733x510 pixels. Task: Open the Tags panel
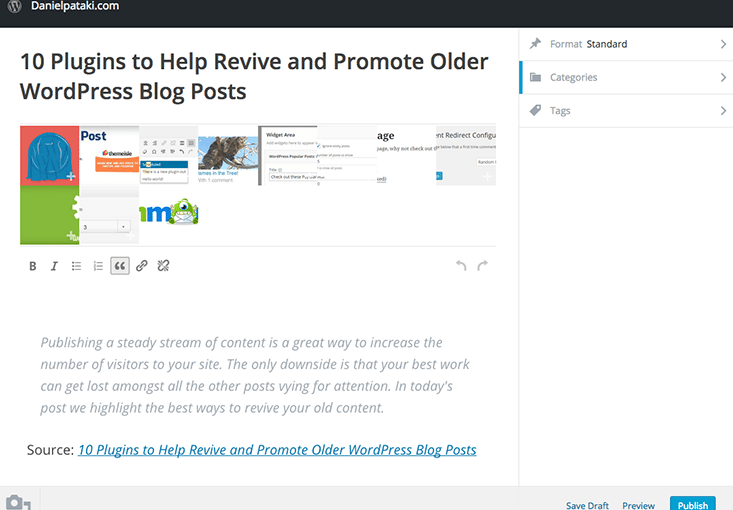(x=626, y=111)
